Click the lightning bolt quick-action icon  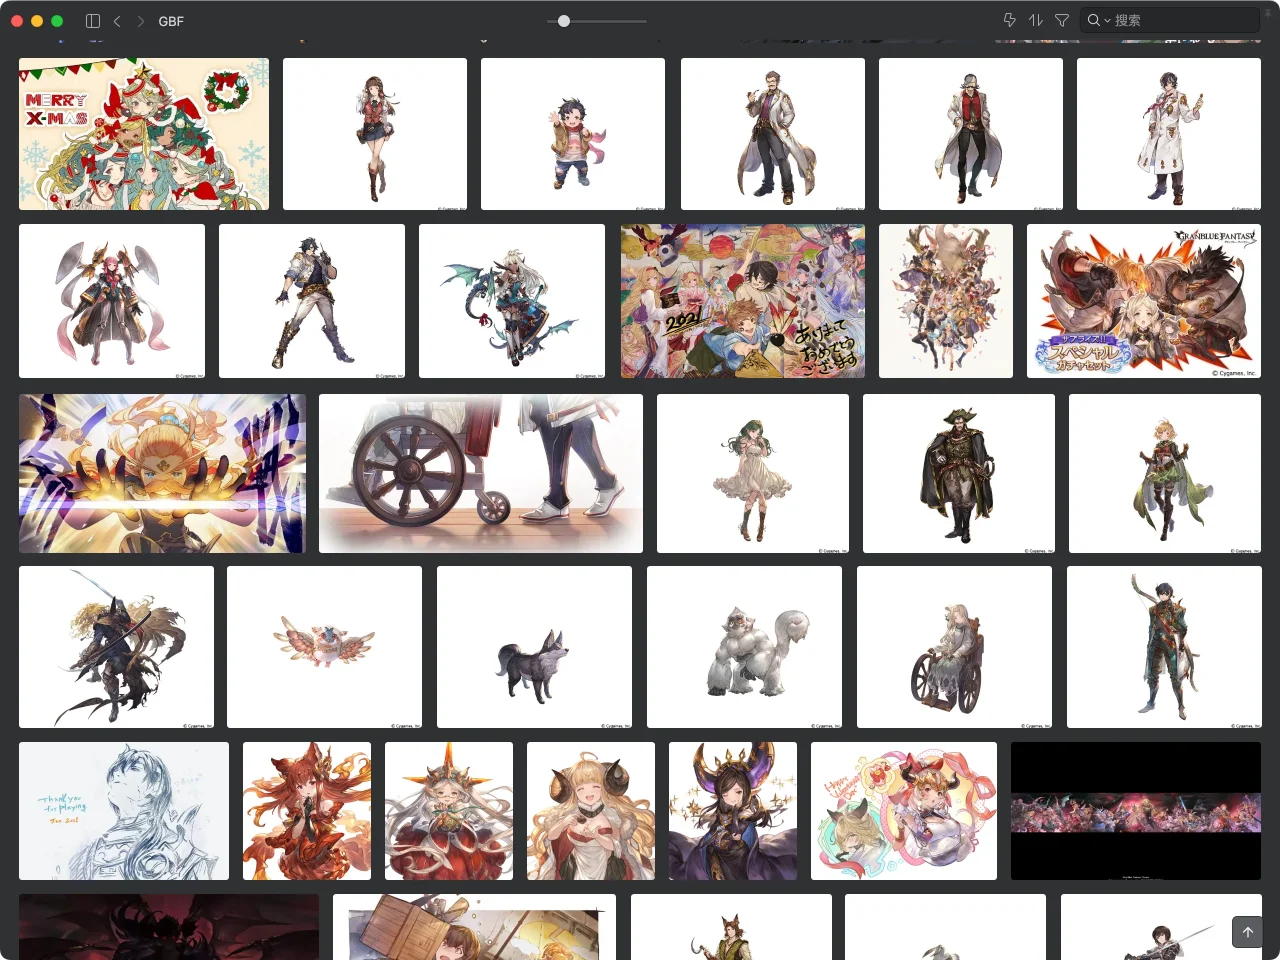click(1009, 20)
